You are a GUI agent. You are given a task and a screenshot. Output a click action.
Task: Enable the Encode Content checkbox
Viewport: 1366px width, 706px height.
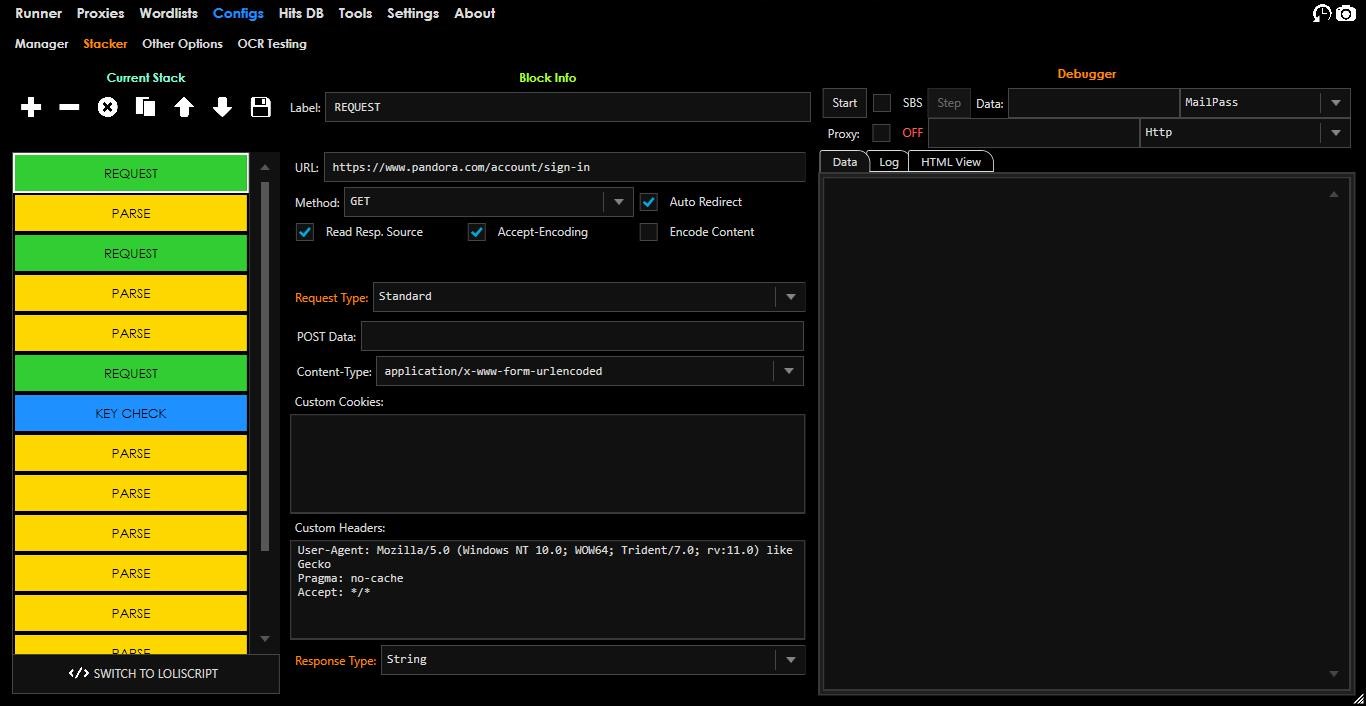pos(648,232)
